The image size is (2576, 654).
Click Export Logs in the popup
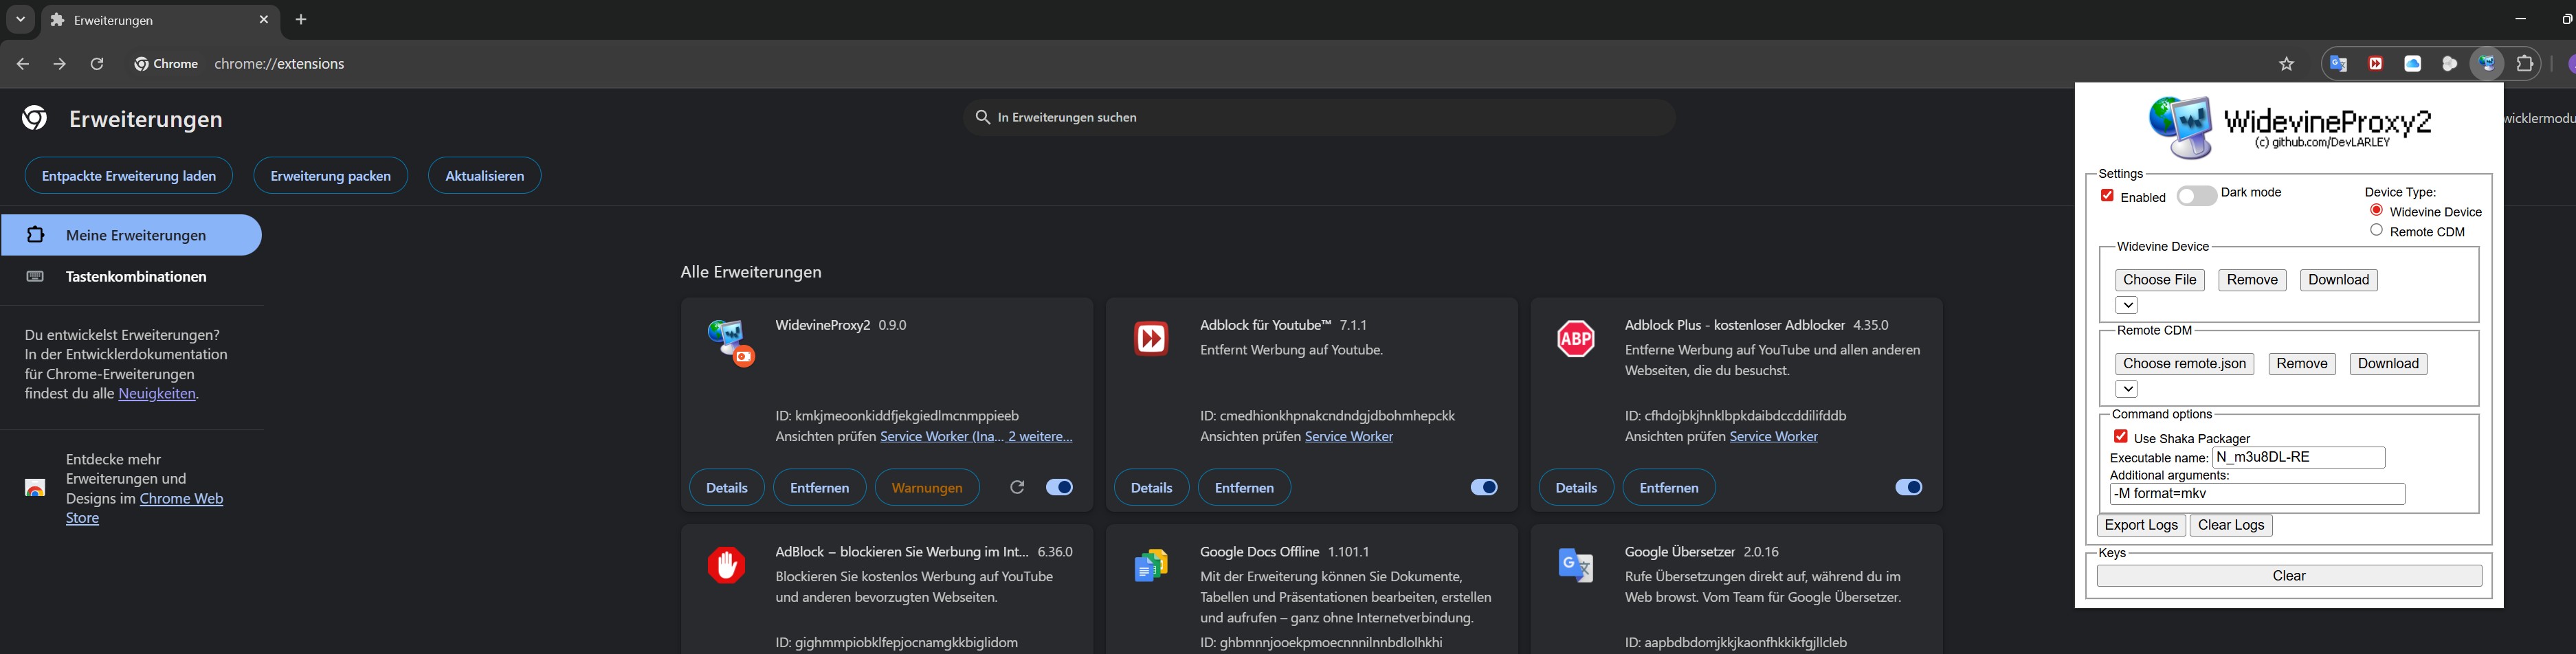(x=2141, y=525)
